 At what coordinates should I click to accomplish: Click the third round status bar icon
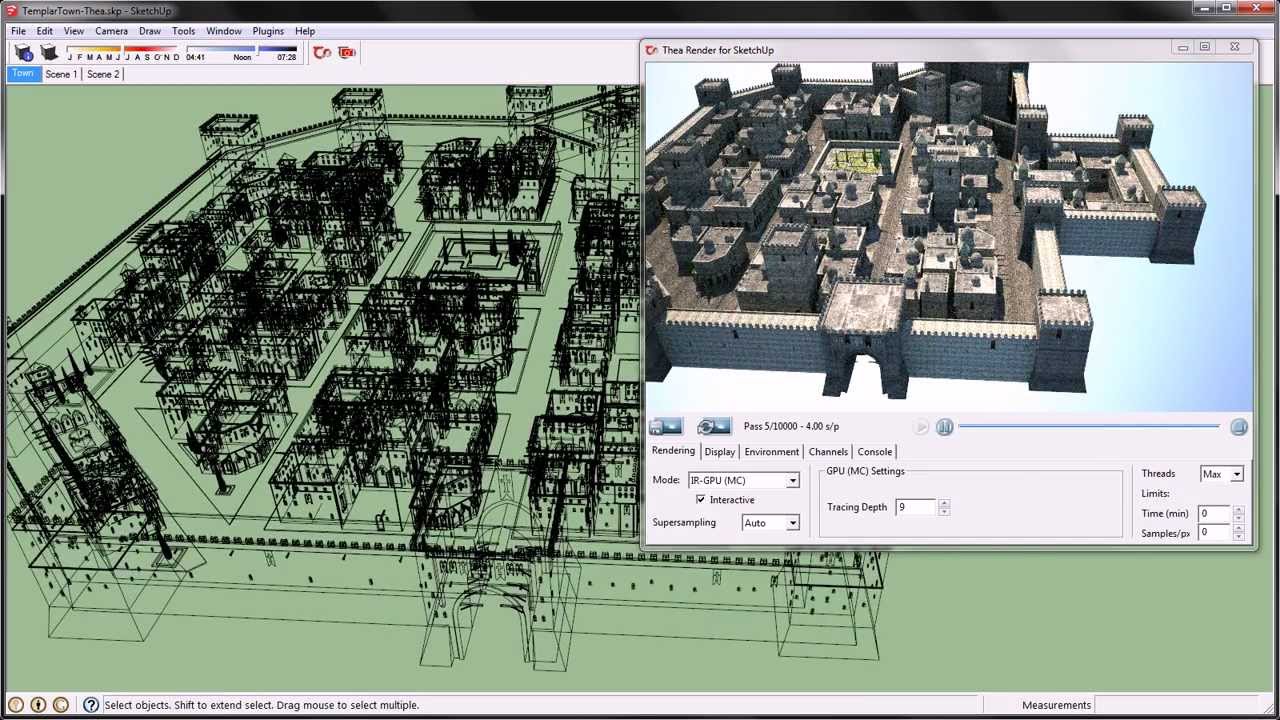(x=60, y=705)
